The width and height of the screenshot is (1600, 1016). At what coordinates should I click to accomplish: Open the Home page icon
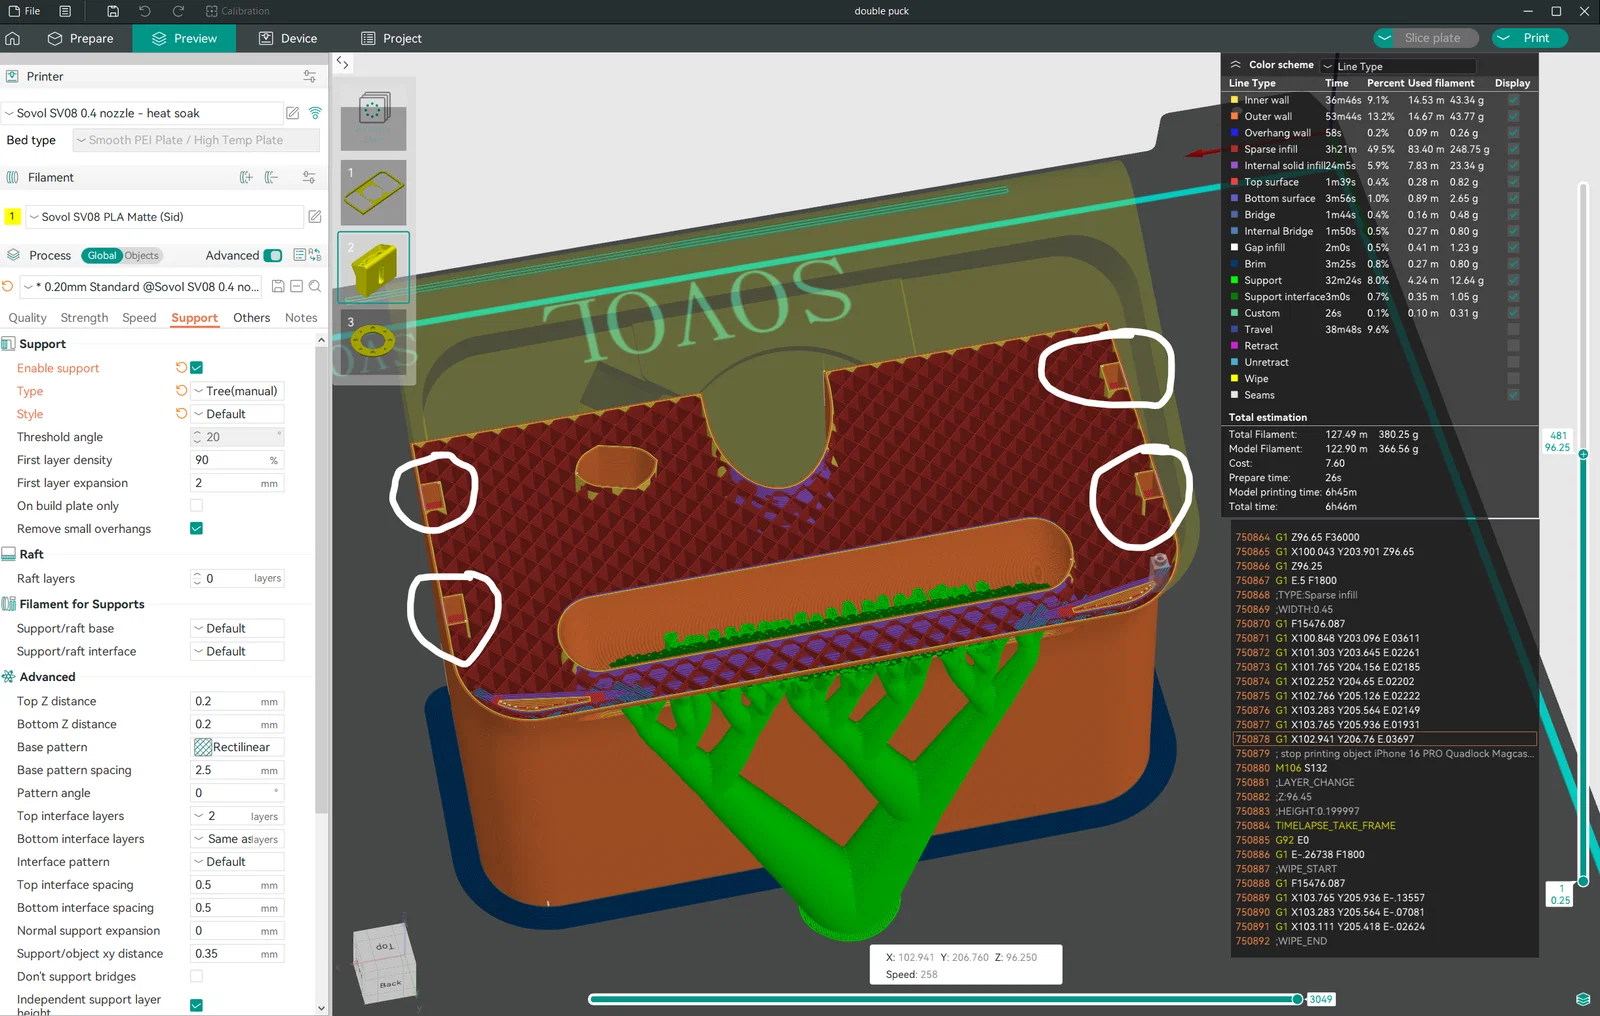tap(13, 38)
